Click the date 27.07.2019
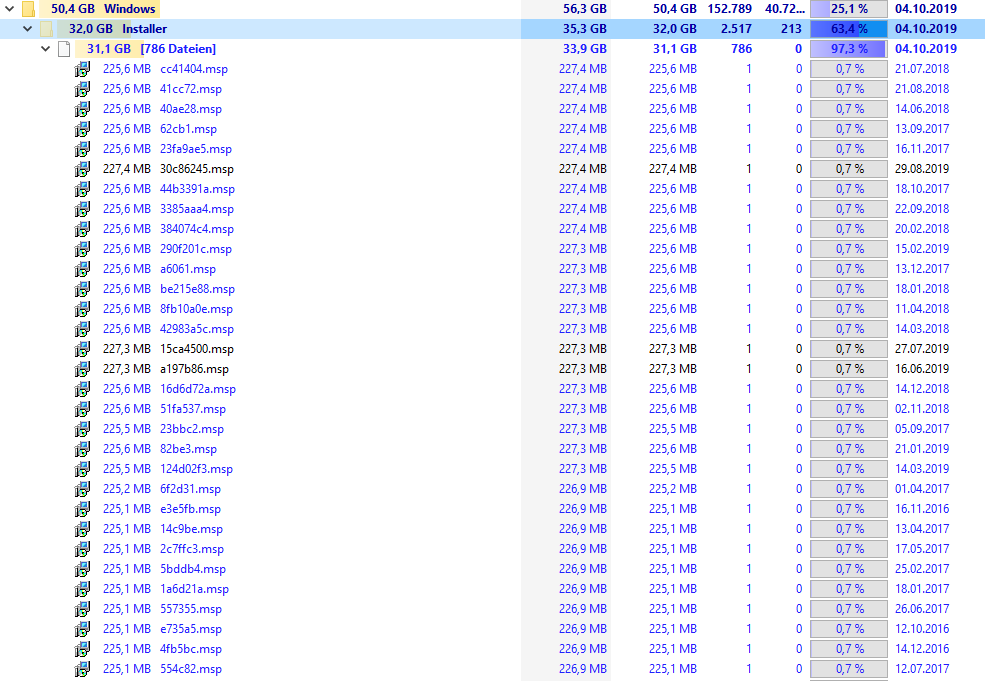The height and width of the screenshot is (681, 990). click(922, 349)
